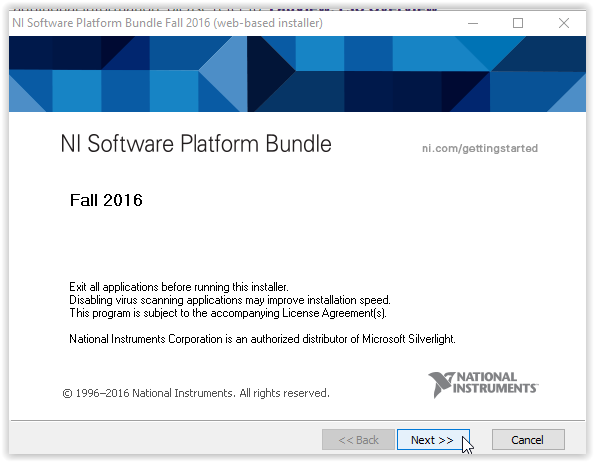
Task: Click the Microsoft Silverlight distributor notice
Action: point(262,339)
